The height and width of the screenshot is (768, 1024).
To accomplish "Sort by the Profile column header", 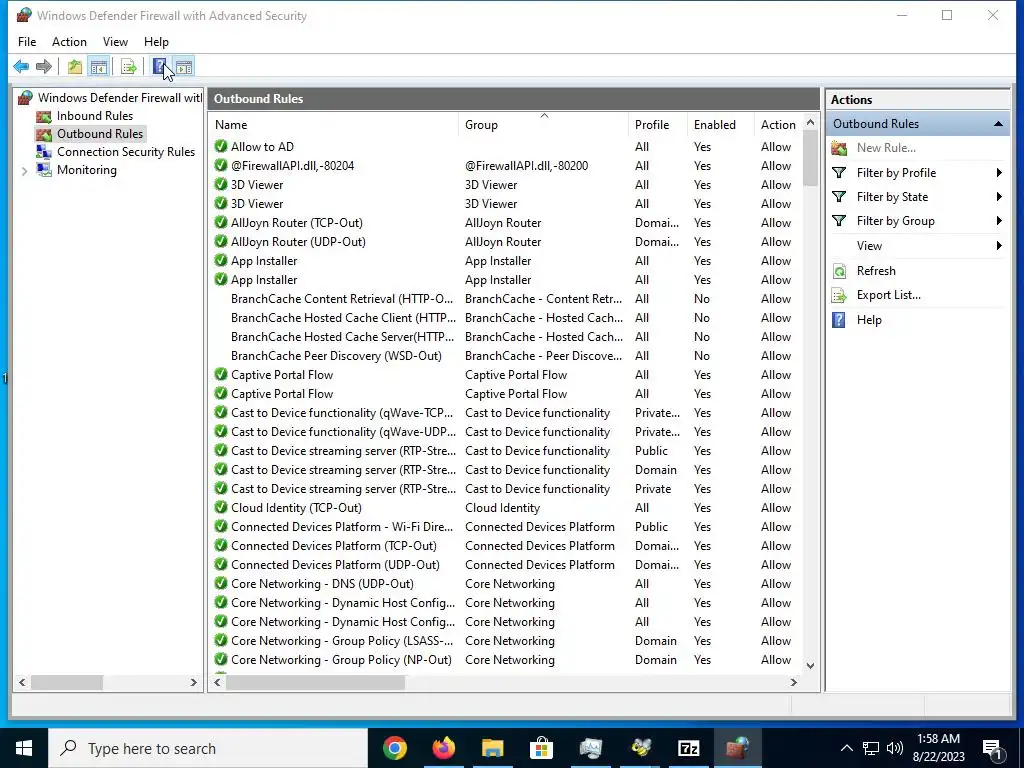I will coord(657,125).
